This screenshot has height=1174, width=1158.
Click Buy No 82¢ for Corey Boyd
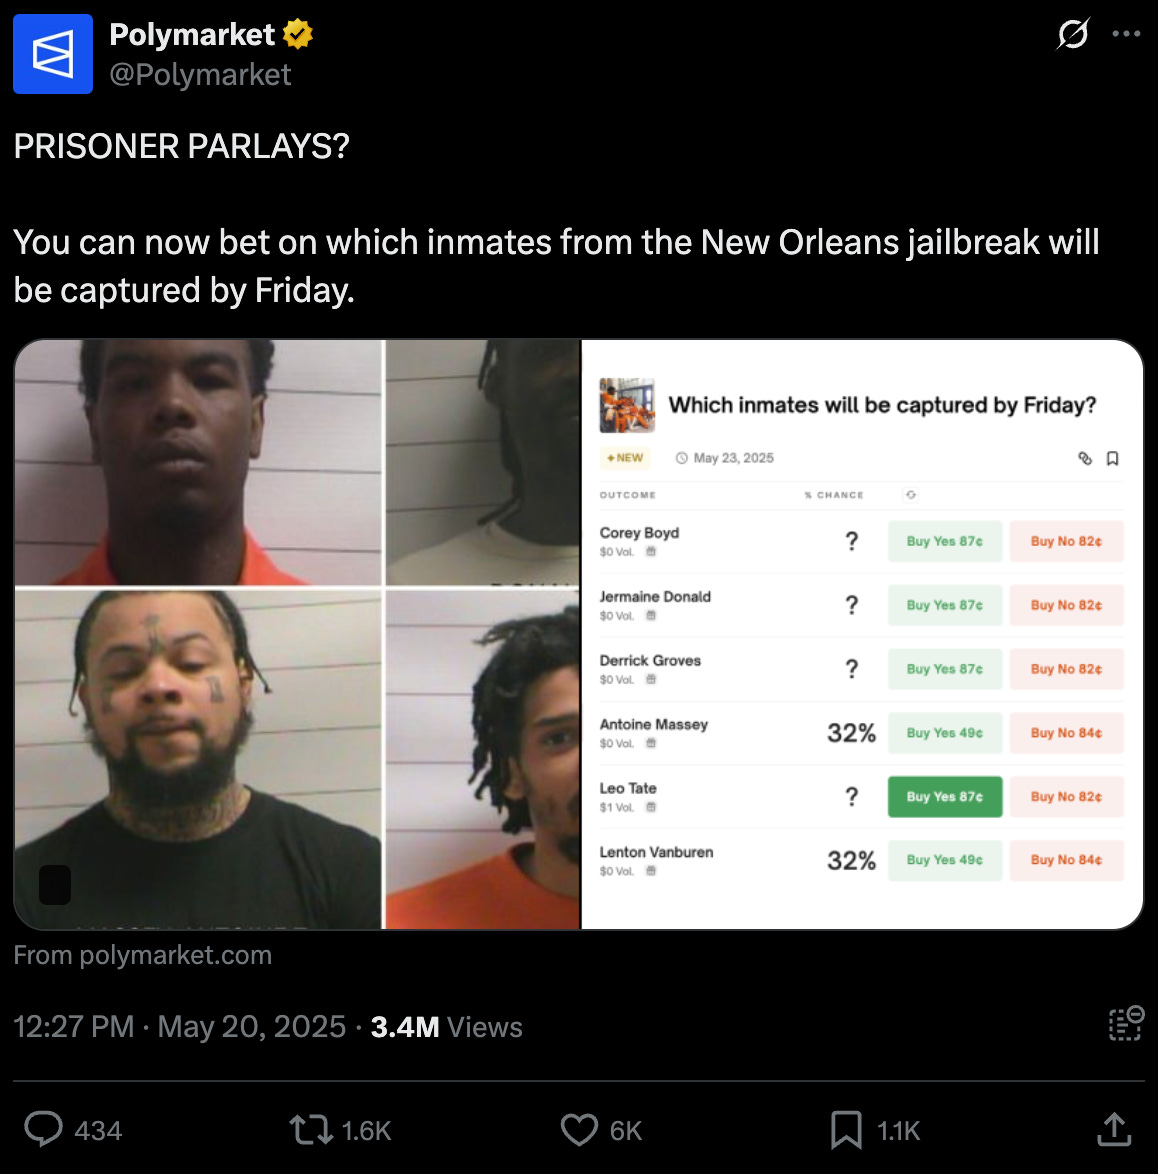[x=1066, y=541]
